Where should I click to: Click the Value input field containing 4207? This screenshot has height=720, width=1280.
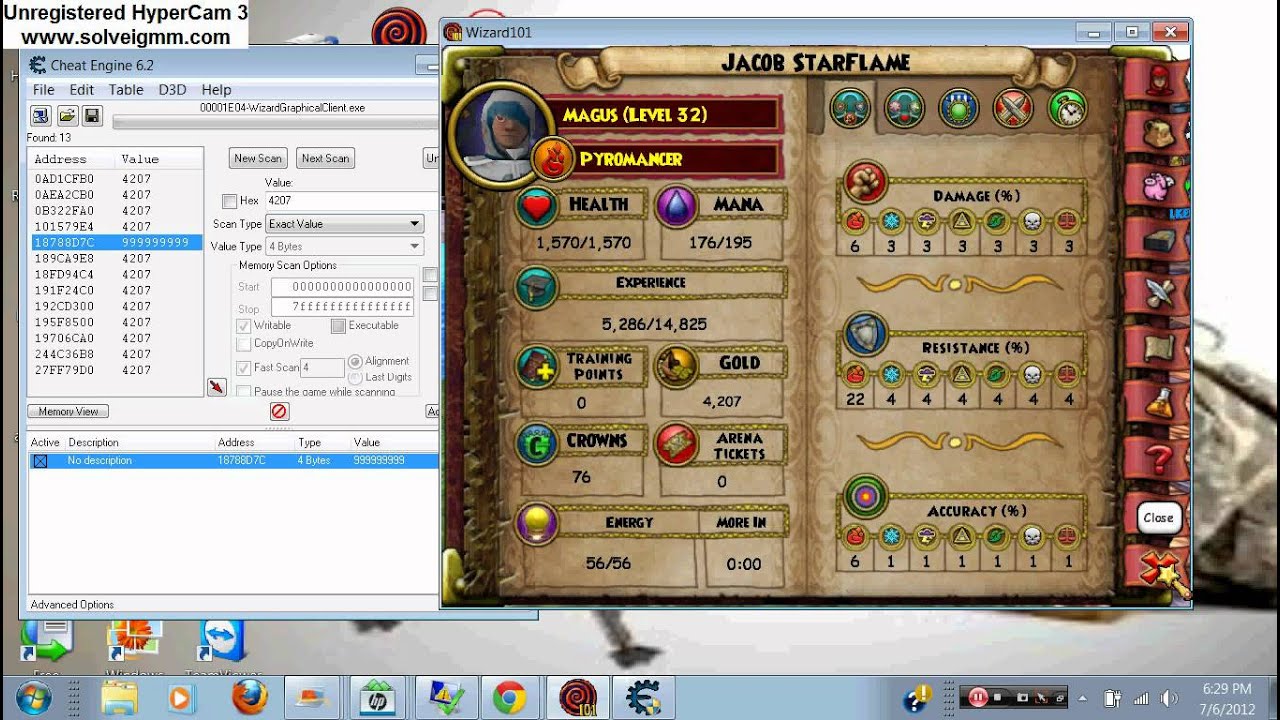click(x=351, y=201)
